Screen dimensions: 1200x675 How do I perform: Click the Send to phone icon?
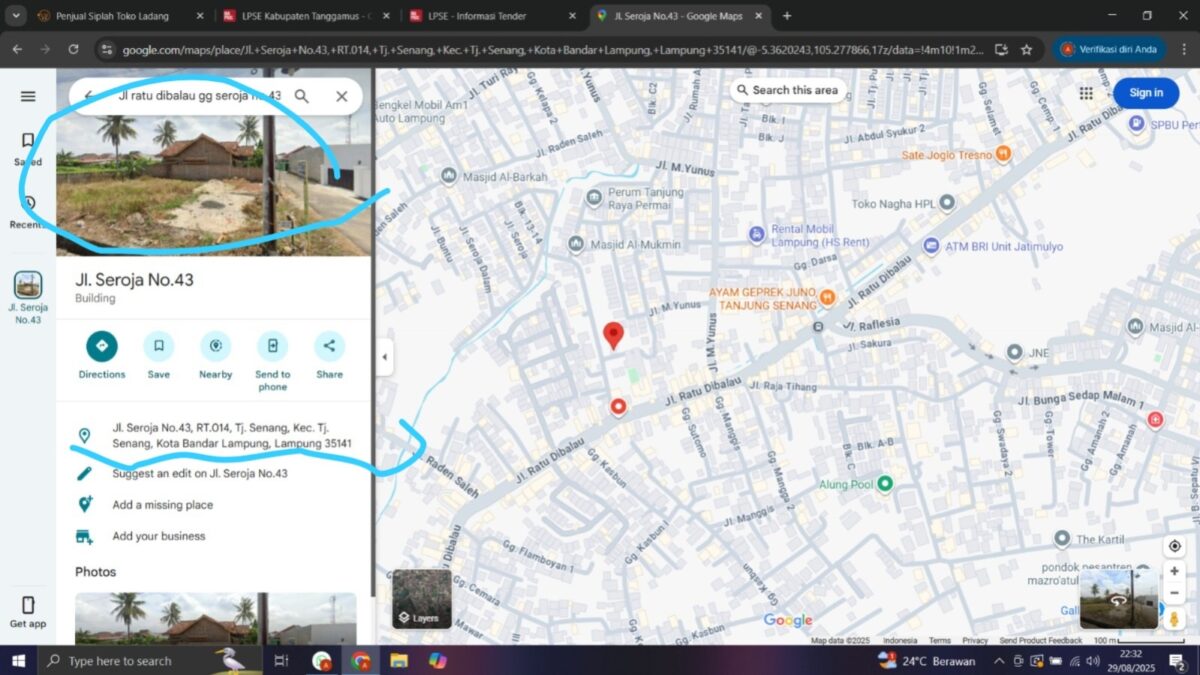point(272,347)
